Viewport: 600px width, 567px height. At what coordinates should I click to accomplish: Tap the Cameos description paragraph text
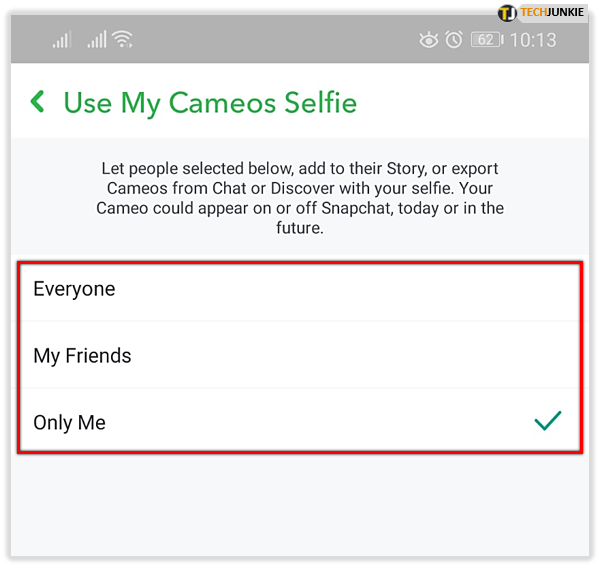300,198
